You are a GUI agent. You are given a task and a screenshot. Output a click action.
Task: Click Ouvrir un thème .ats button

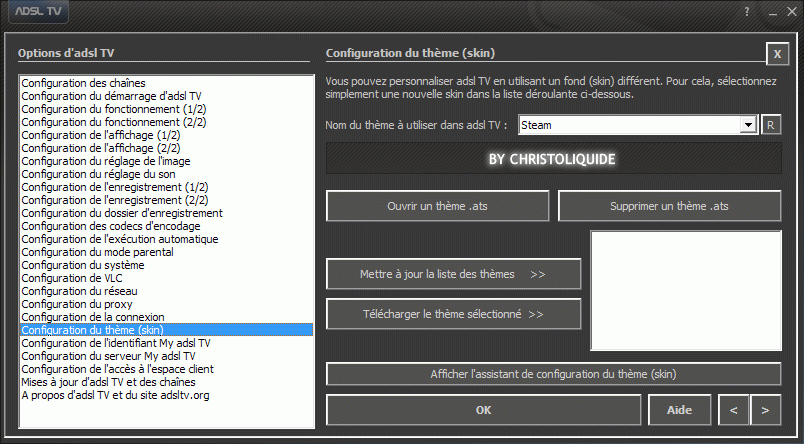tap(437, 206)
